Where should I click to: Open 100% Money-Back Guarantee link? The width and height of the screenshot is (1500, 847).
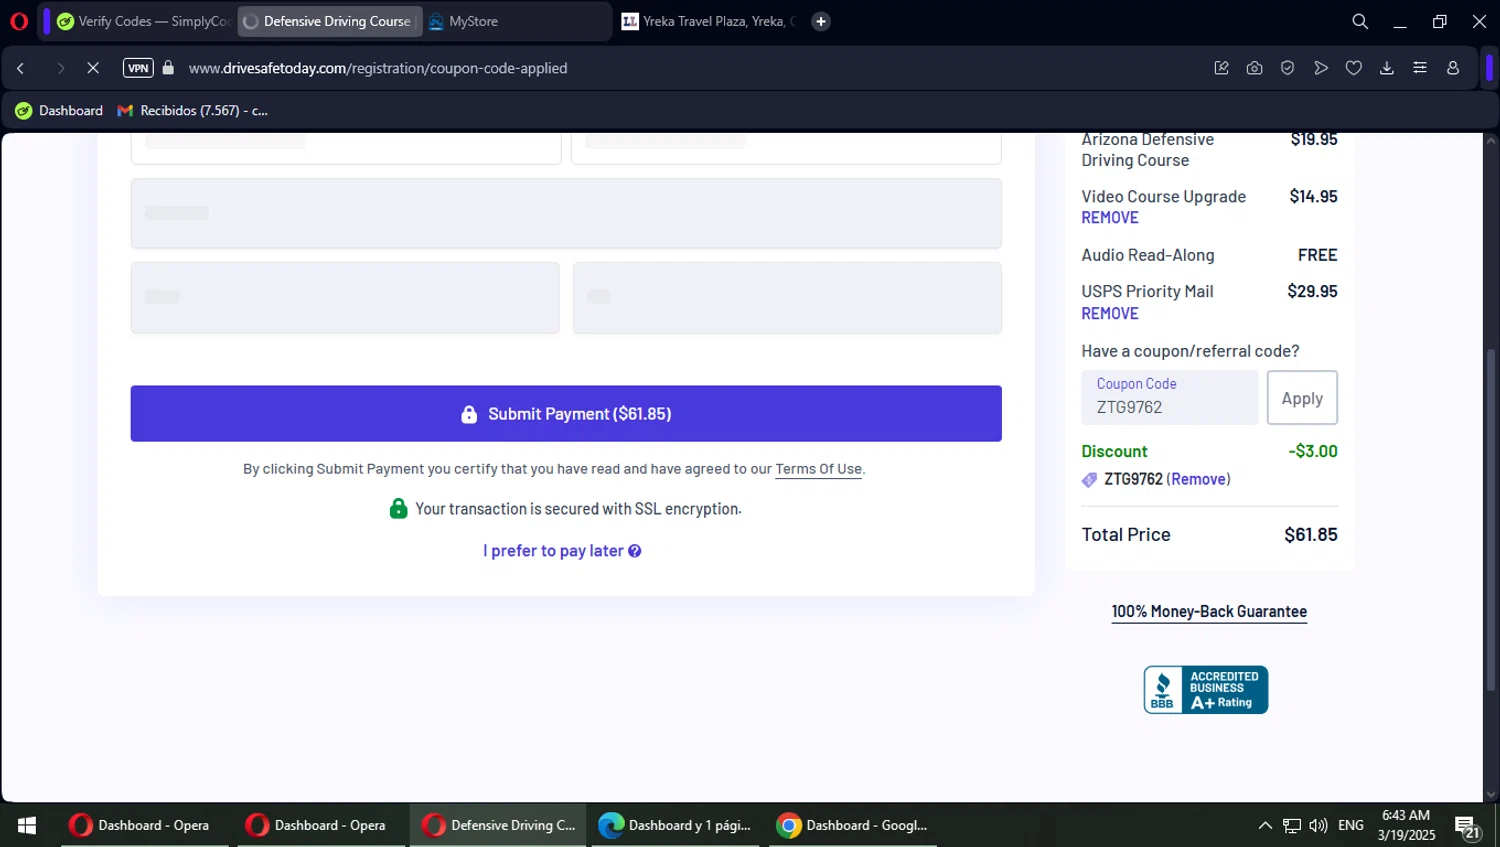[1209, 612]
